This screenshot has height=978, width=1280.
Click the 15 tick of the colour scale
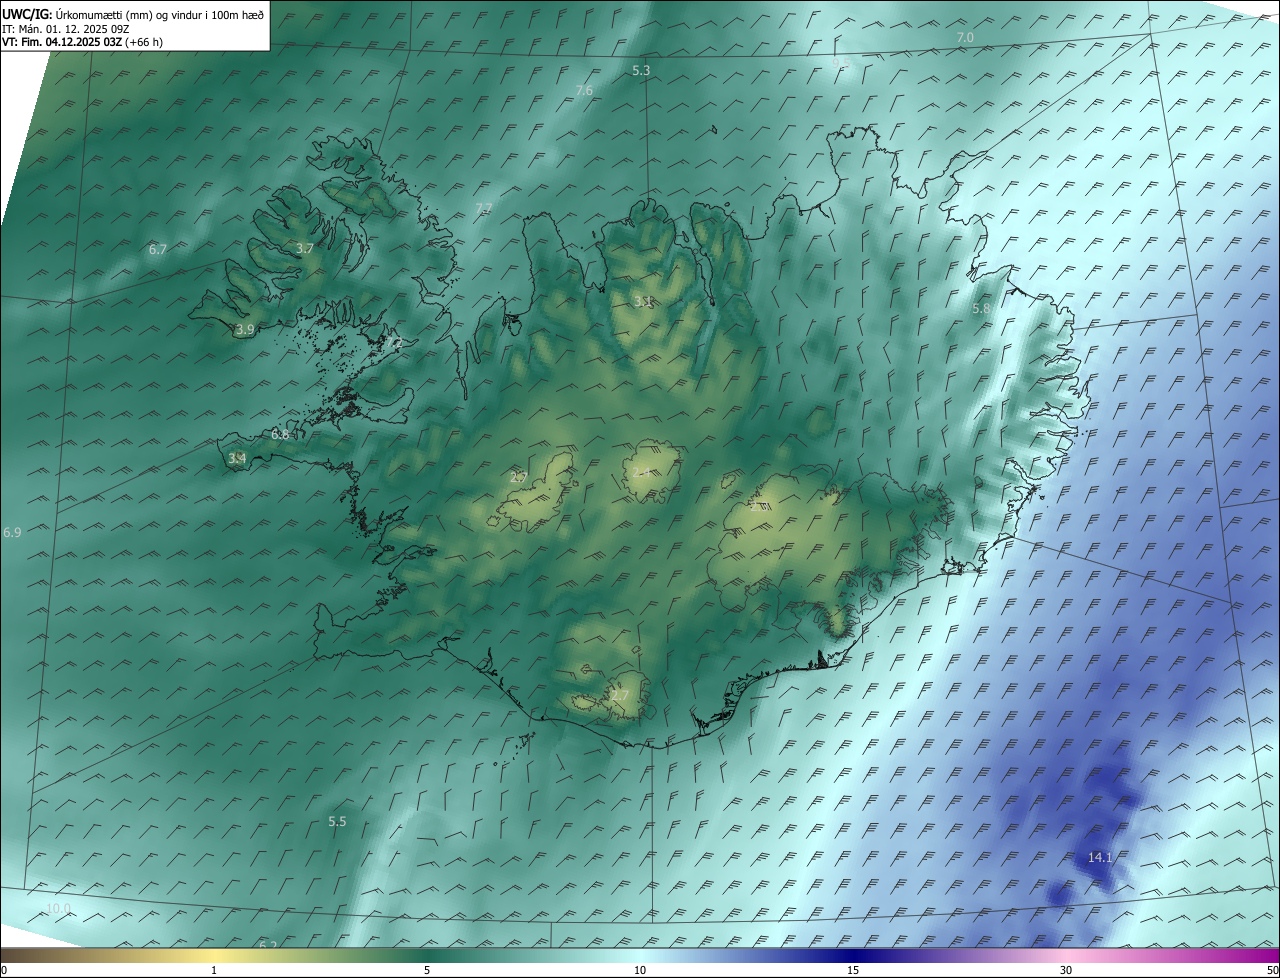point(853,970)
